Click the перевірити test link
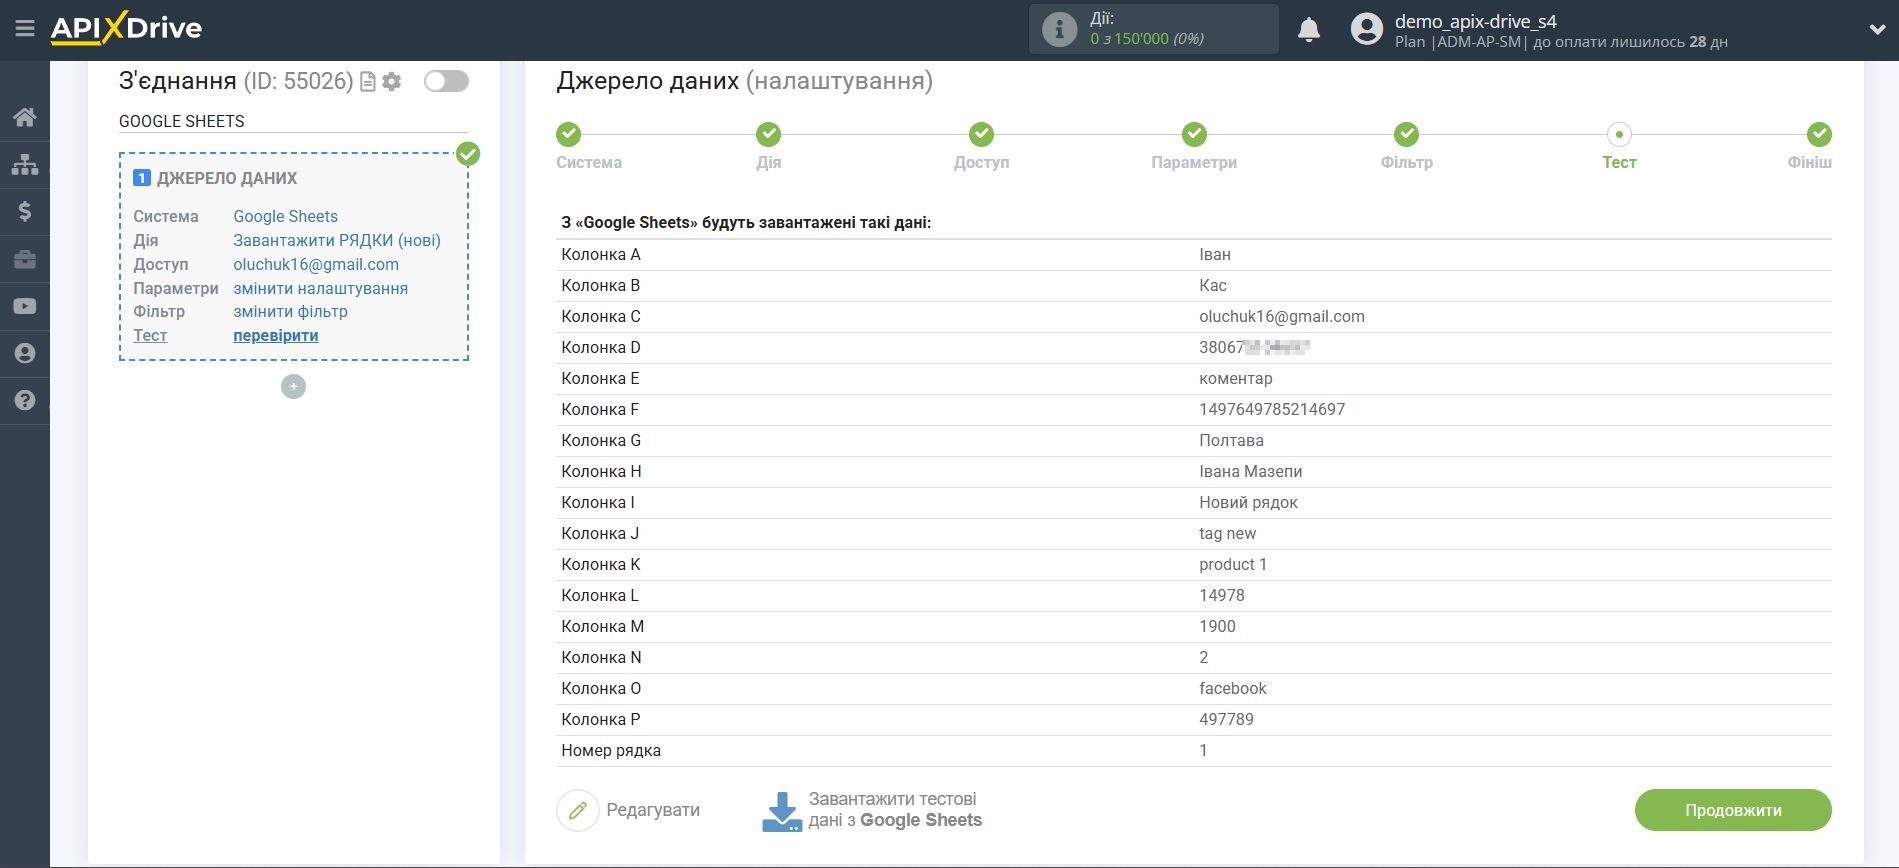Image resolution: width=1899 pixels, height=868 pixels. [x=275, y=335]
